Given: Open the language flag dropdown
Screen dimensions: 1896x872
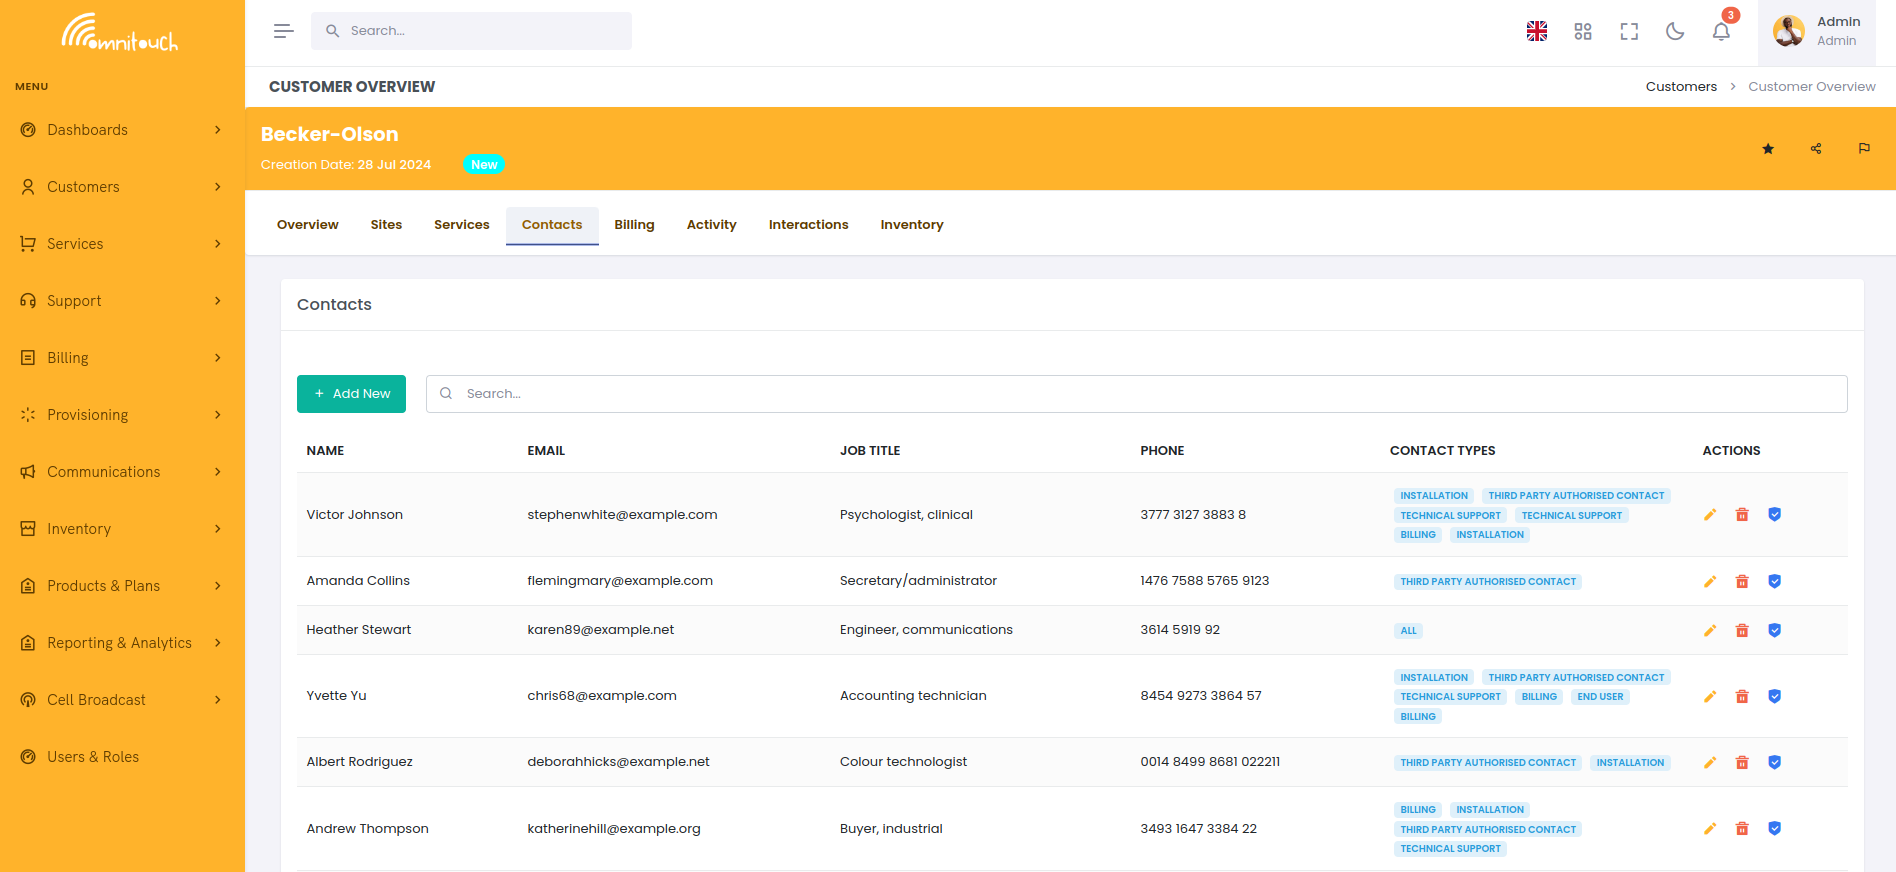Looking at the screenshot, I should click(x=1537, y=31).
